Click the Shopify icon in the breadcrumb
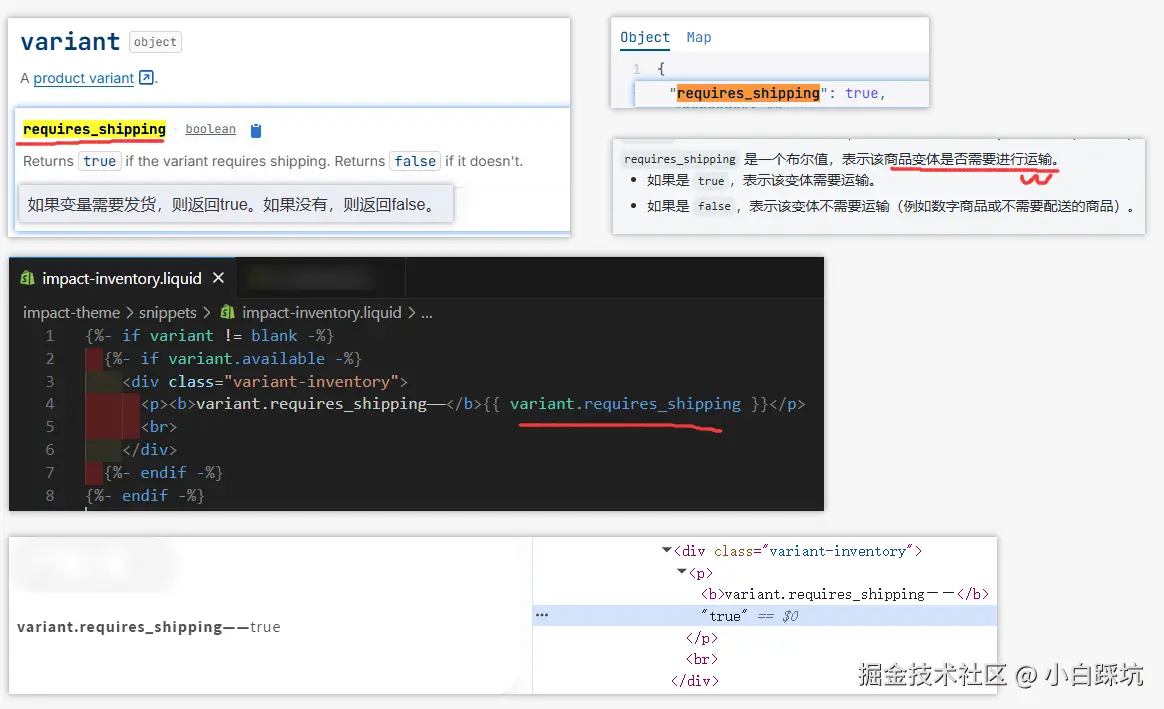The image size is (1164, 709). coord(227,313)
